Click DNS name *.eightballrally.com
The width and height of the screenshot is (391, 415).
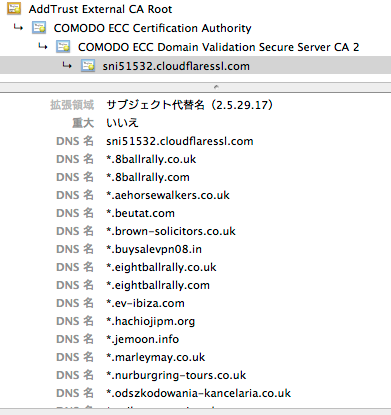pos(158,285)
